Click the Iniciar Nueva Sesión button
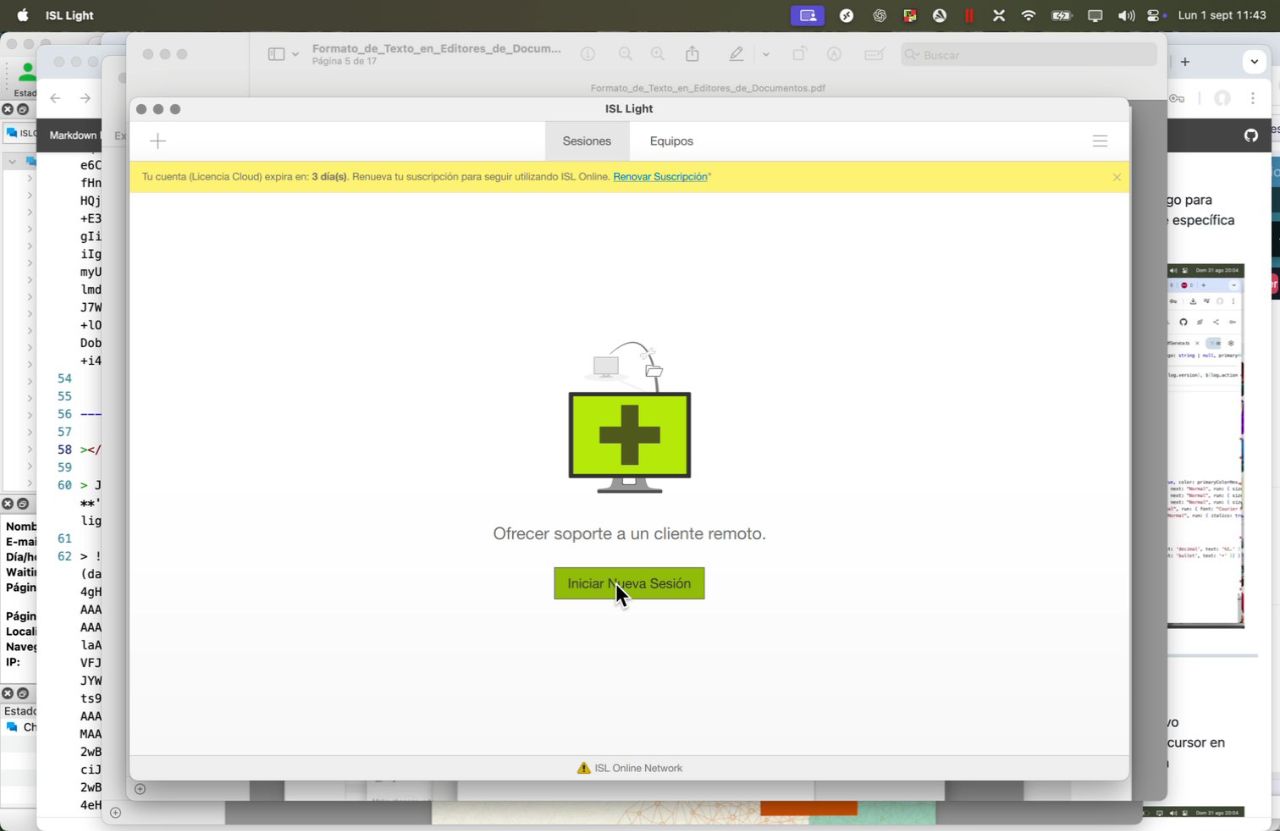The width and height of the screenshot is (1280, 831). 629,583
